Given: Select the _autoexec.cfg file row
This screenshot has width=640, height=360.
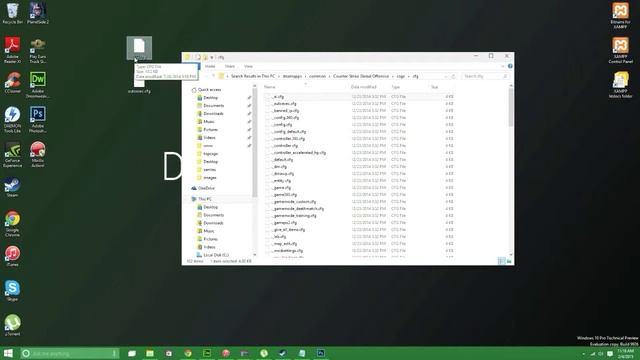Looking at the screenshot, I should click(359, 104).
